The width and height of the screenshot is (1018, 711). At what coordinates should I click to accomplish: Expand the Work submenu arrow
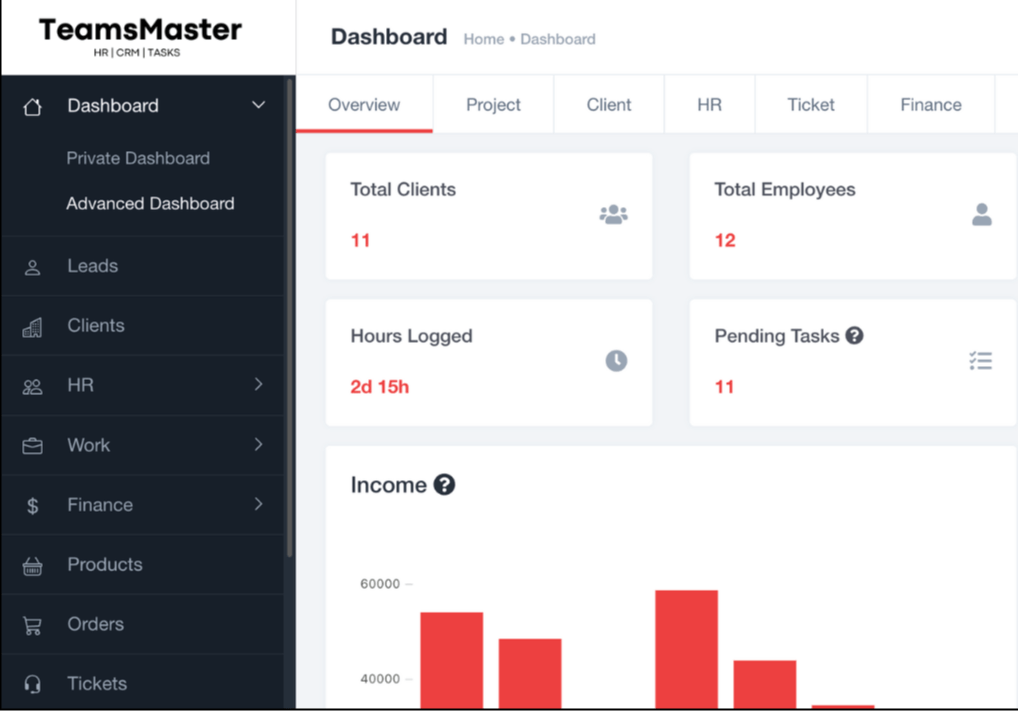[258, 445]
